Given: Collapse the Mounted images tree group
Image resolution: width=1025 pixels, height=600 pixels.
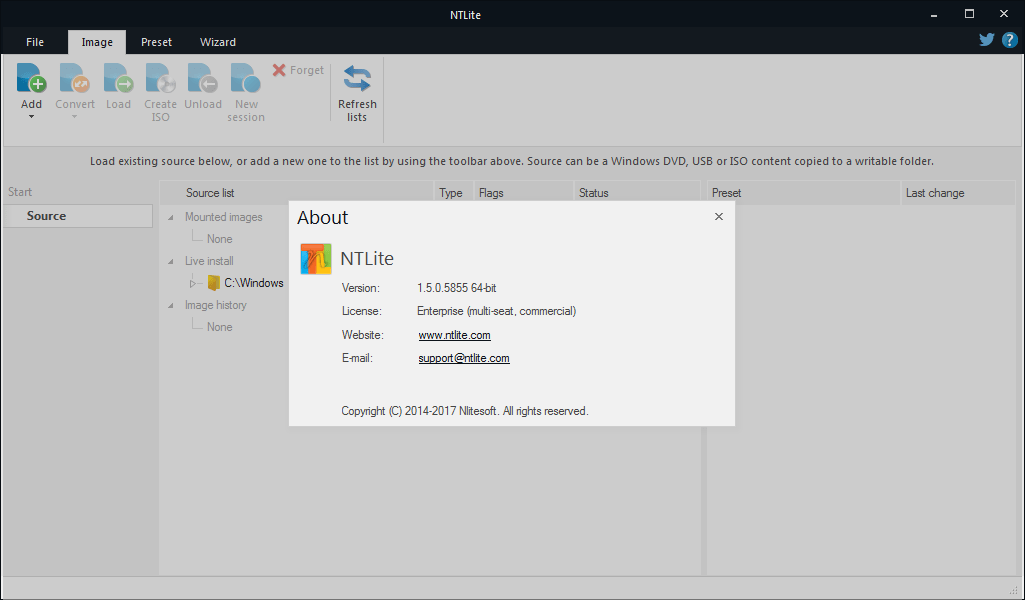Looking at the screenshot, I should click(x=170, y=217).
